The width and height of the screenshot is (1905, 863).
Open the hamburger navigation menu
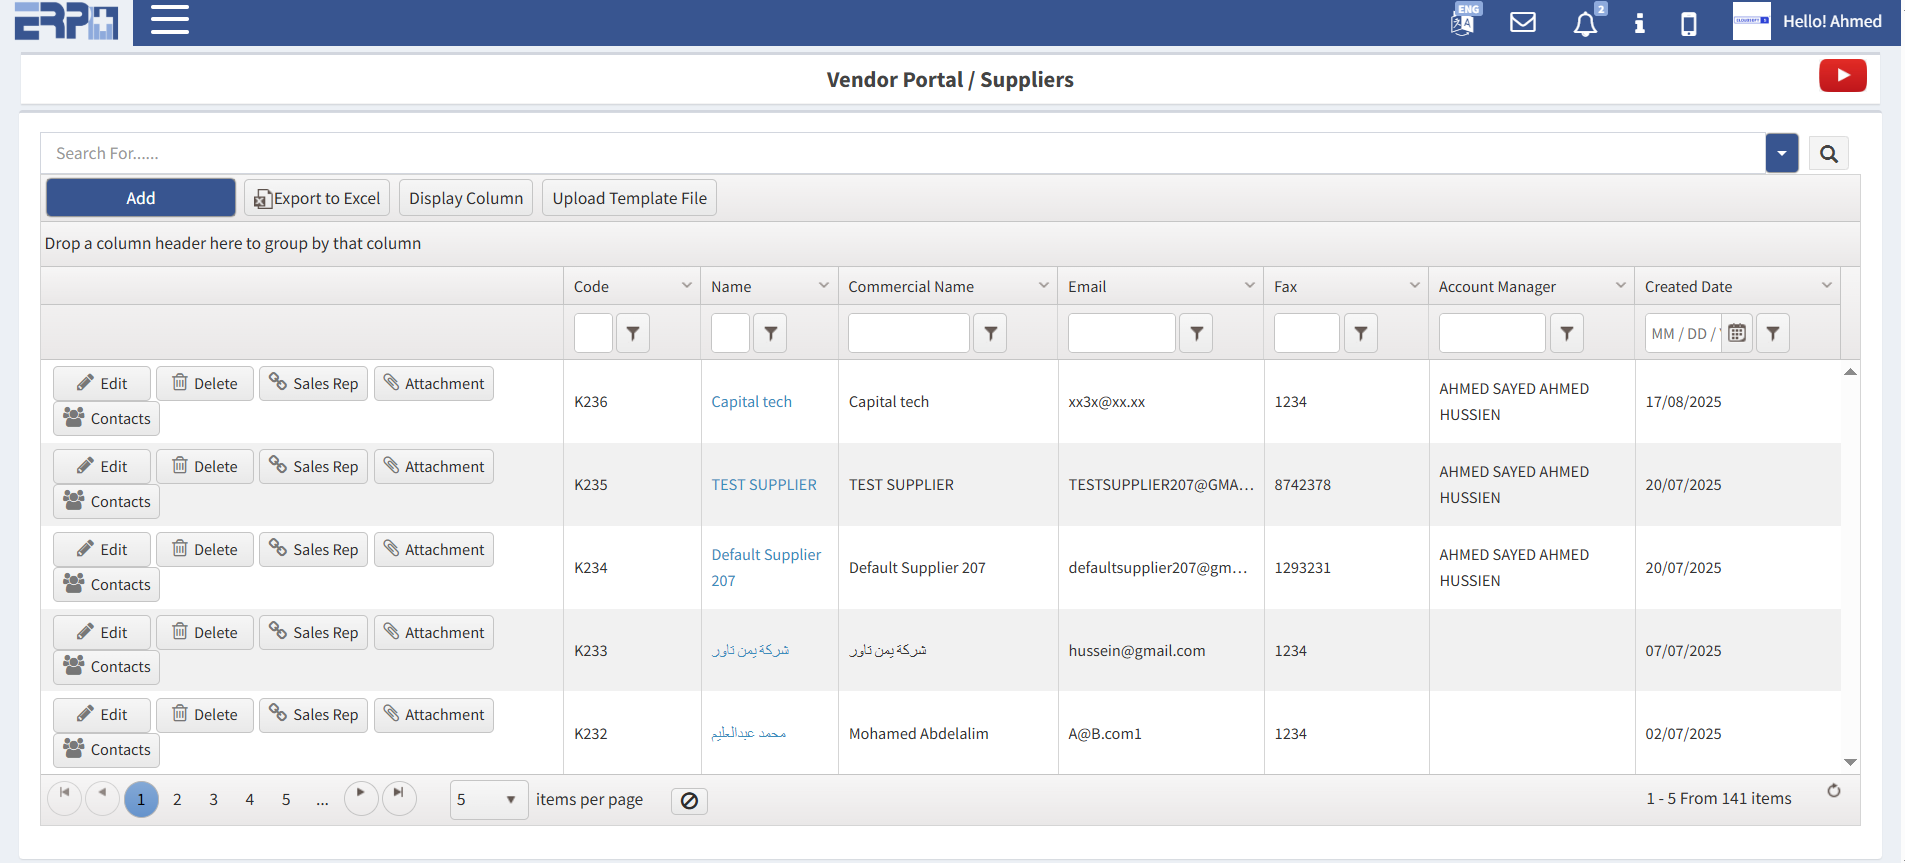[x=169, y=20]
